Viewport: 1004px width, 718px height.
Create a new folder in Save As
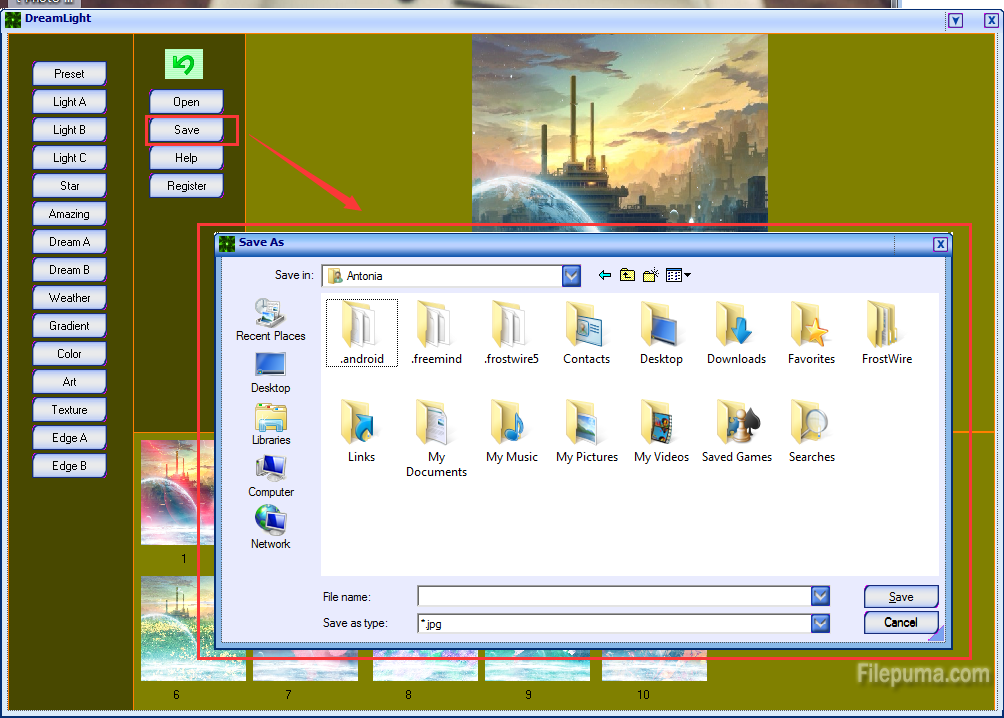(x=650, y=275)
